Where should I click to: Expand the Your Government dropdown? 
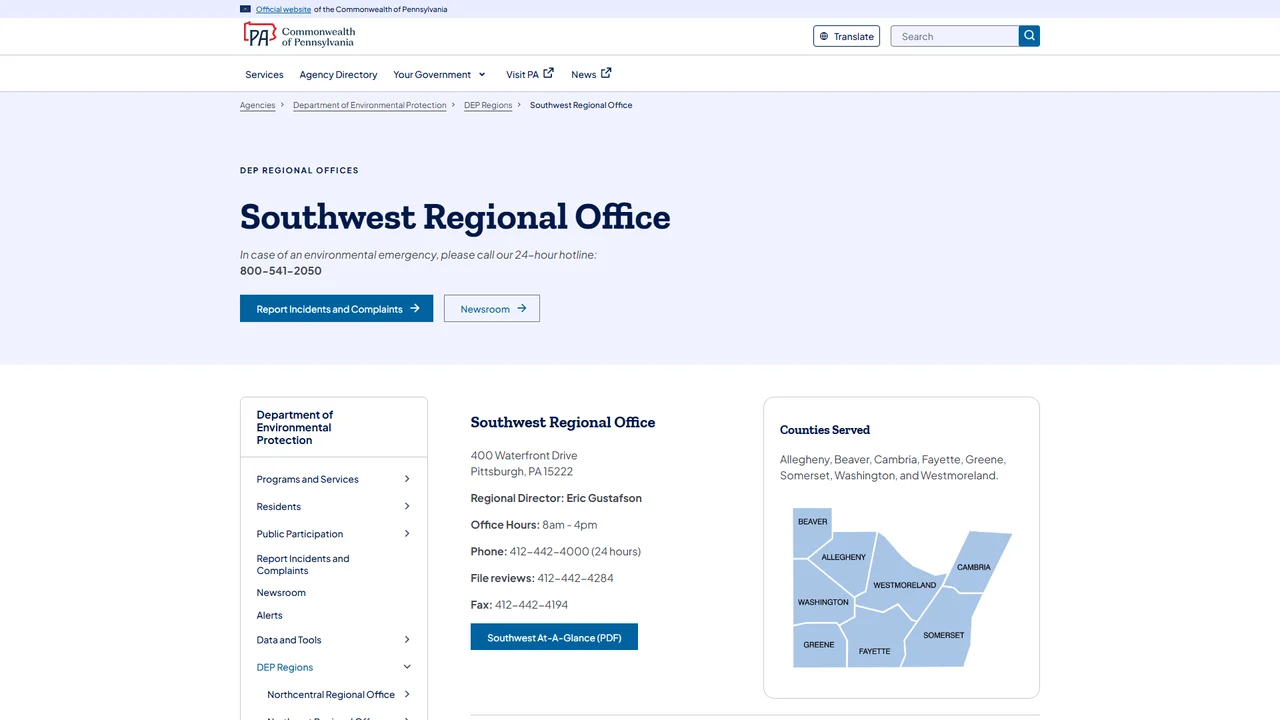pyautogui.click(x=439, y=74)
